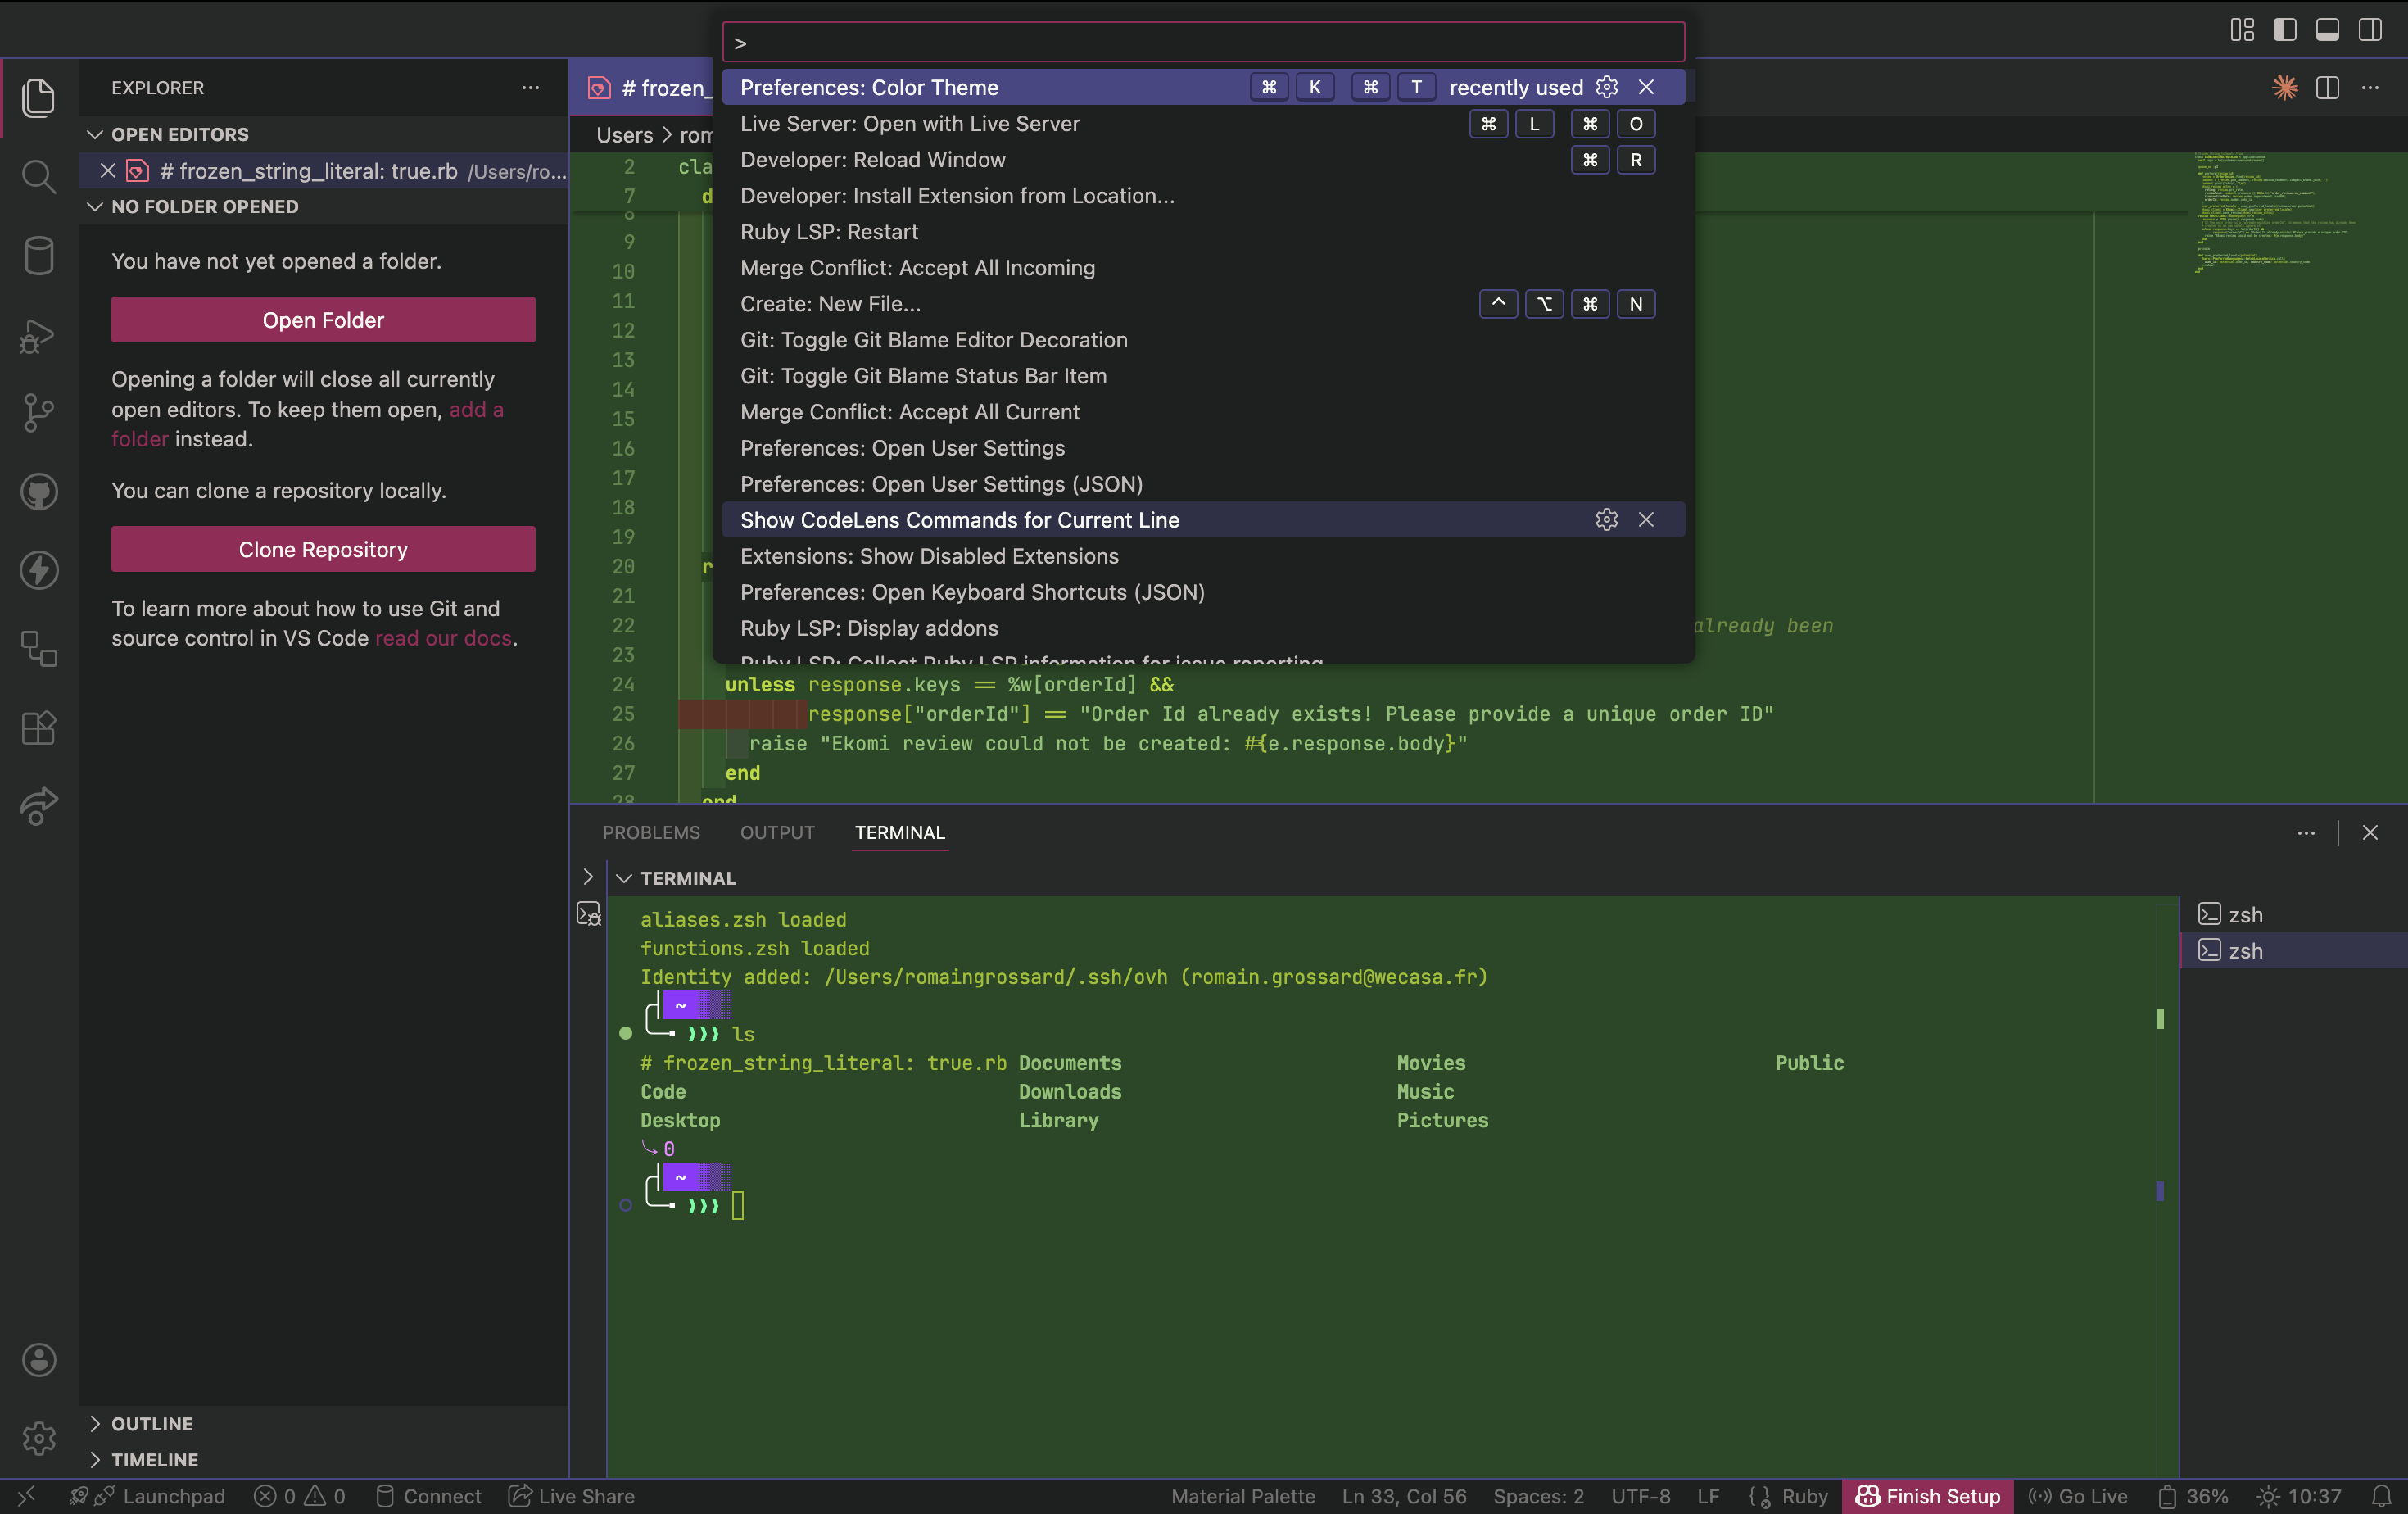Toggle the primary side bar visibility
Image resolution: width=2408 pixels, height=1514 pixels.
(x=2284, y=29)
